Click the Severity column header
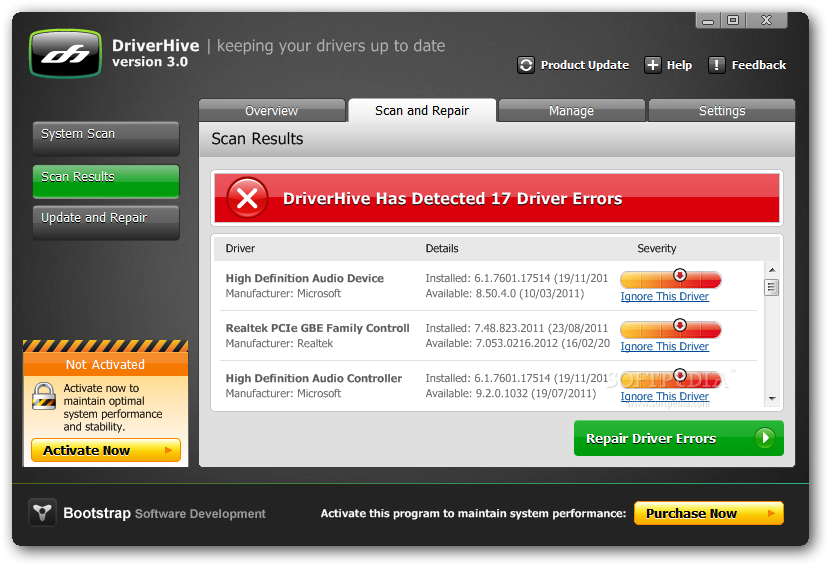The width and height of the screenshot is (829, 566). [x=657, y=248]
